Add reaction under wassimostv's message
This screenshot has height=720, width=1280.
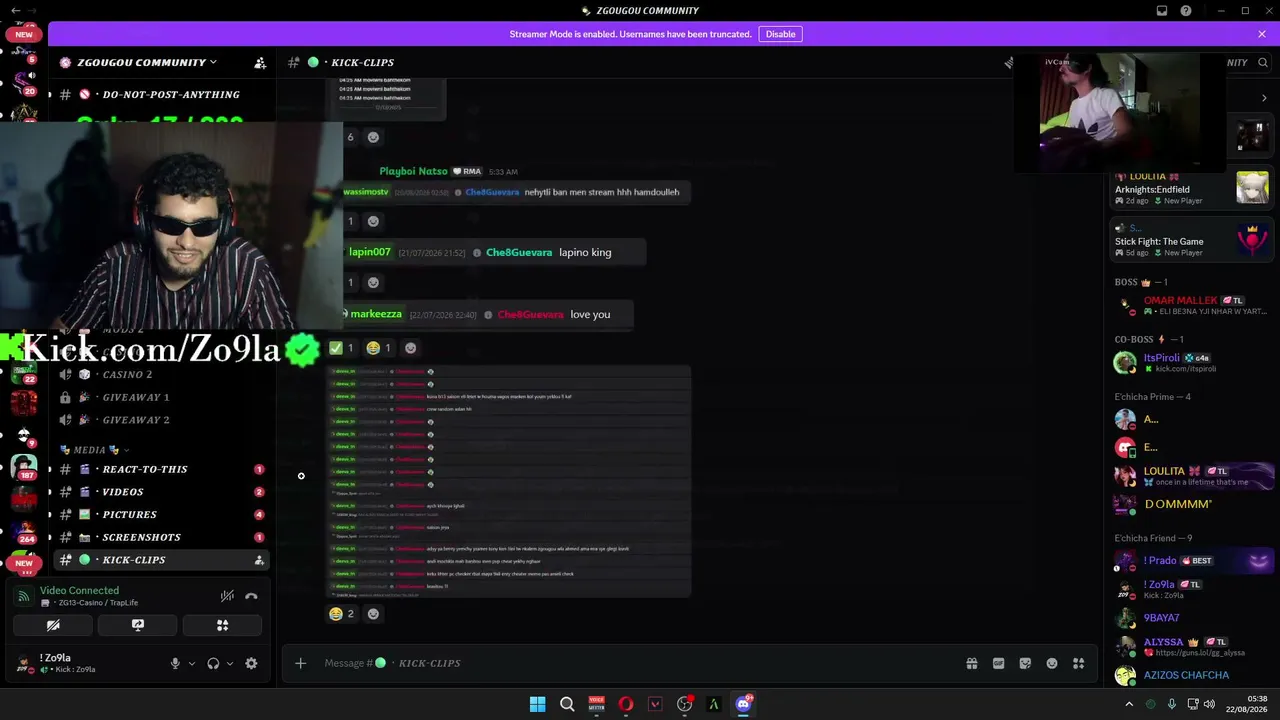click(373, 221)
